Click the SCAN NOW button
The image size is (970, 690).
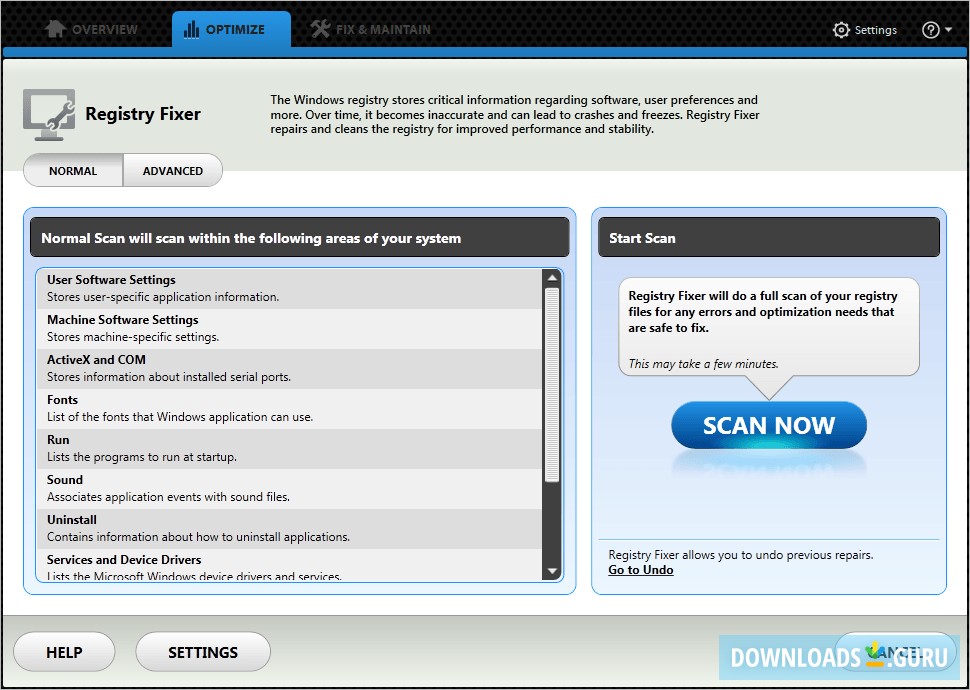(x=768, y=425)
